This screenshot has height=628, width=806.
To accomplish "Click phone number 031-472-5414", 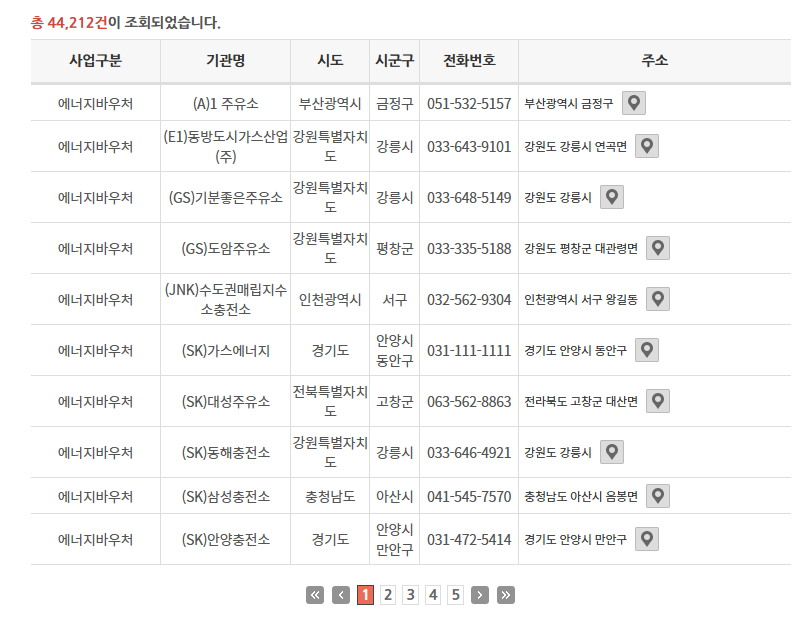I will 469,540.
